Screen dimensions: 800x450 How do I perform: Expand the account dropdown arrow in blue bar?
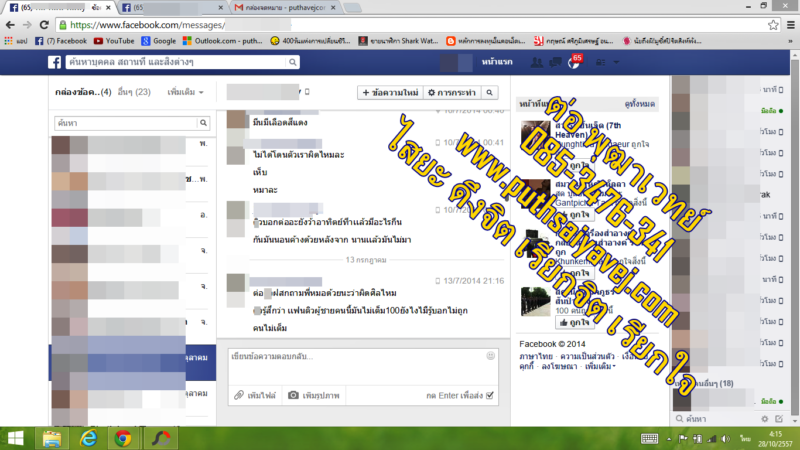616,62
